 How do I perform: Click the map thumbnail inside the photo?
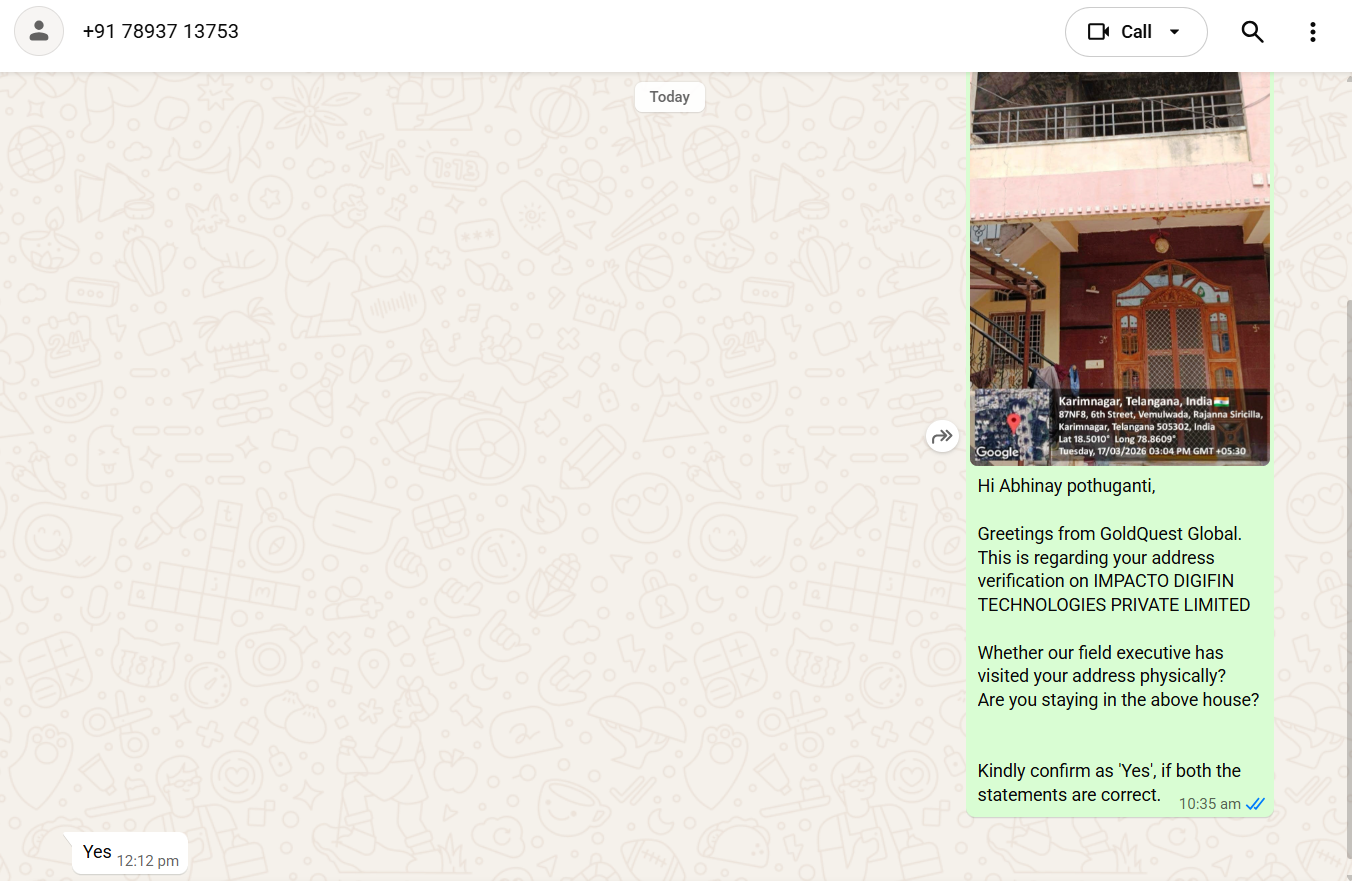[1012, 426]
